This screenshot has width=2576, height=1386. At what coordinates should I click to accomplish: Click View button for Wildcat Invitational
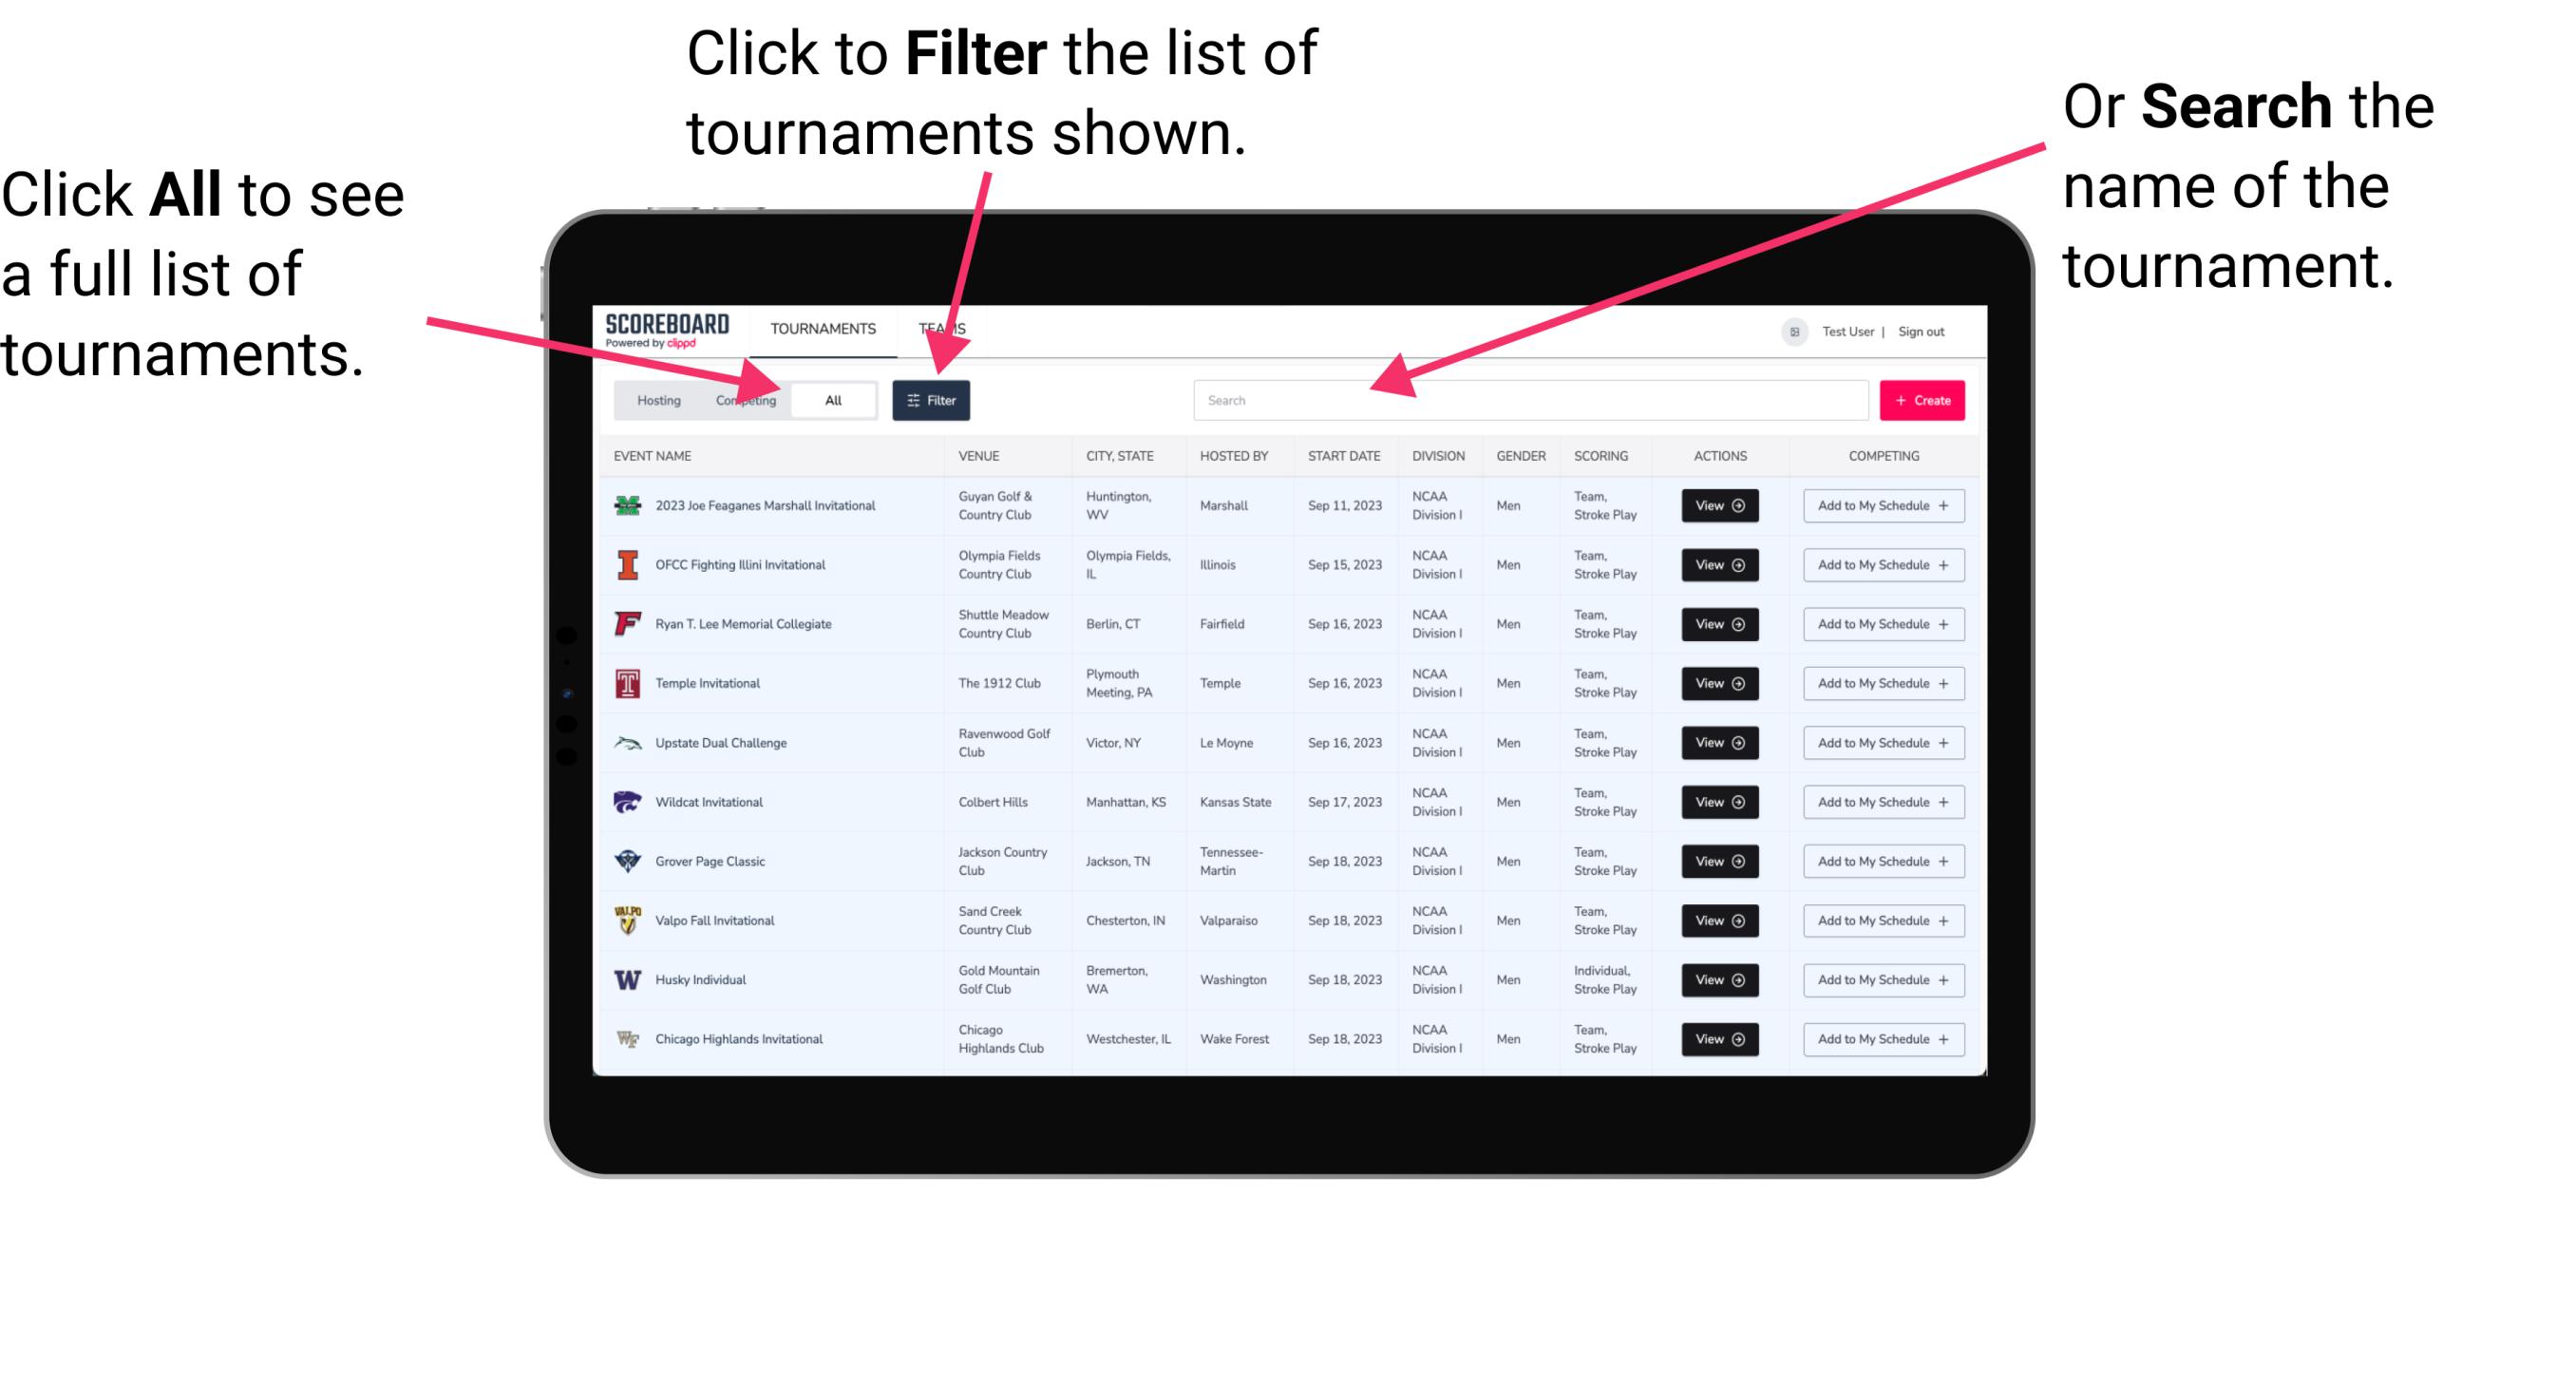click(1721, 802)
